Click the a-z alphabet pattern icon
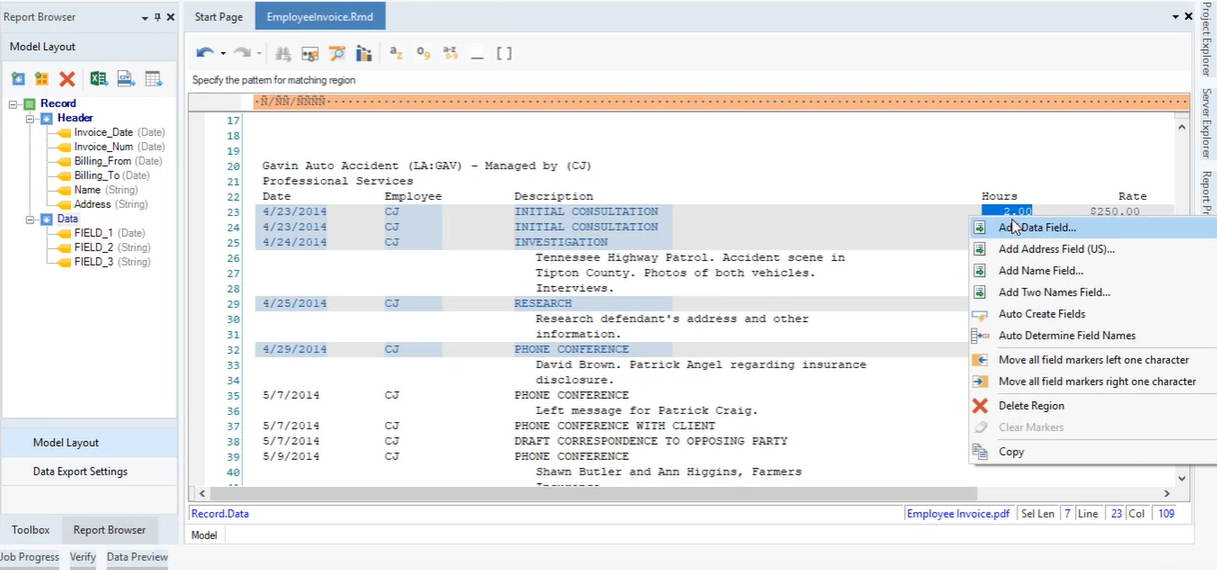 coord(396,54)
